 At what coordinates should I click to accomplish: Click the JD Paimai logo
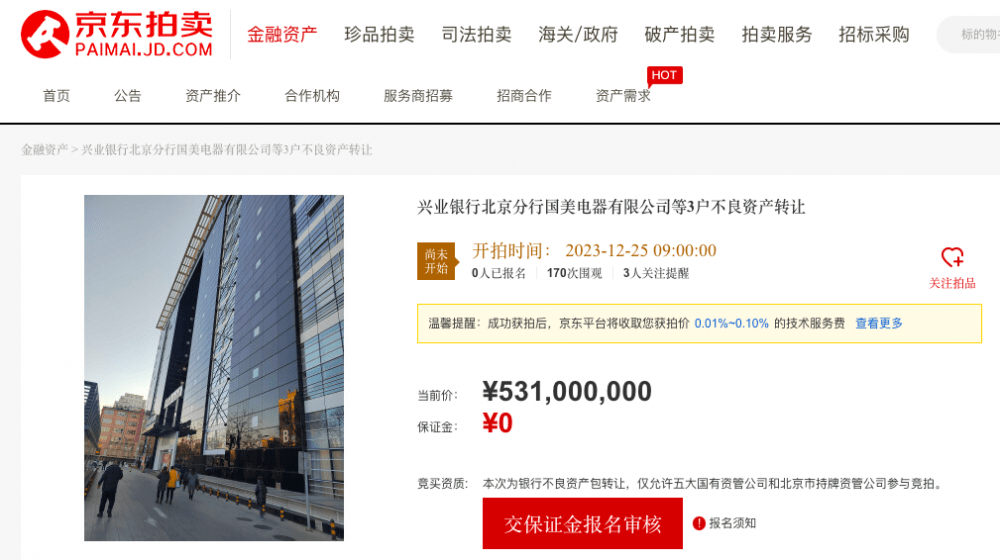(x=117, y=34)
